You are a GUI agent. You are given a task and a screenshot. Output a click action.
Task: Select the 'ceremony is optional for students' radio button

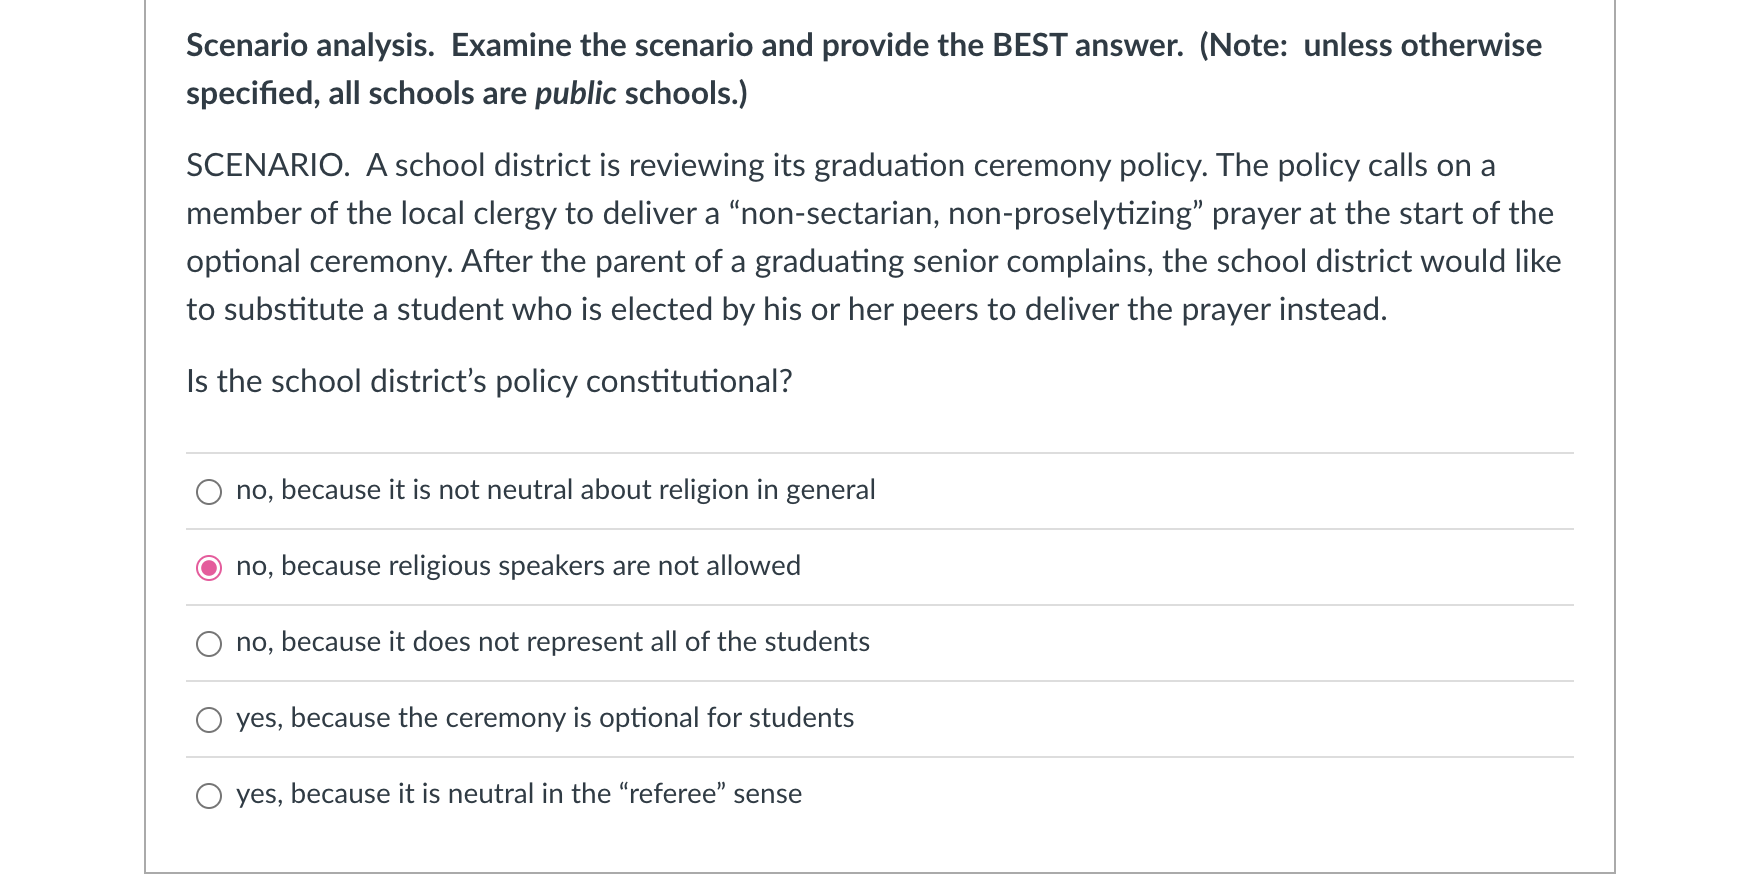pos(209,720)
